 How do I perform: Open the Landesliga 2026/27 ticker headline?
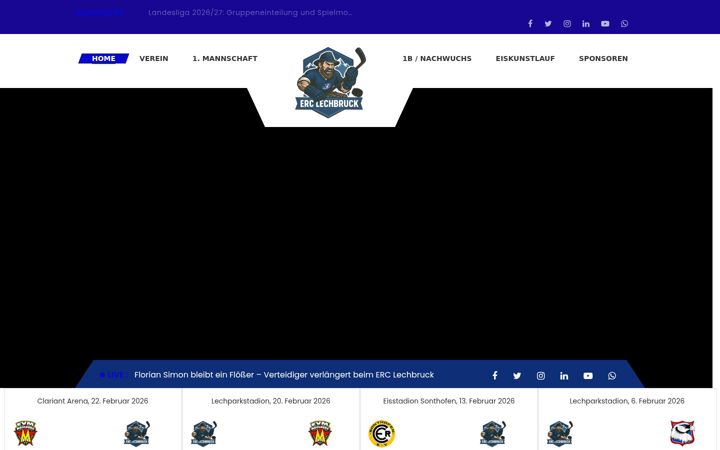pyautogui.click(x=250, y=12)
